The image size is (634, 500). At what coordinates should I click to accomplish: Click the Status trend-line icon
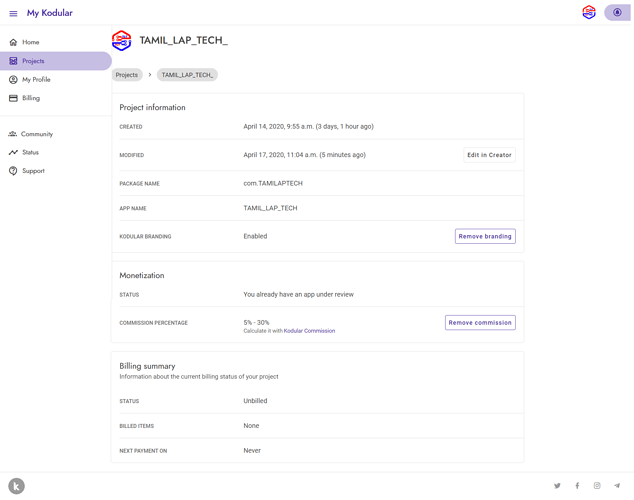tap(13, 152)
